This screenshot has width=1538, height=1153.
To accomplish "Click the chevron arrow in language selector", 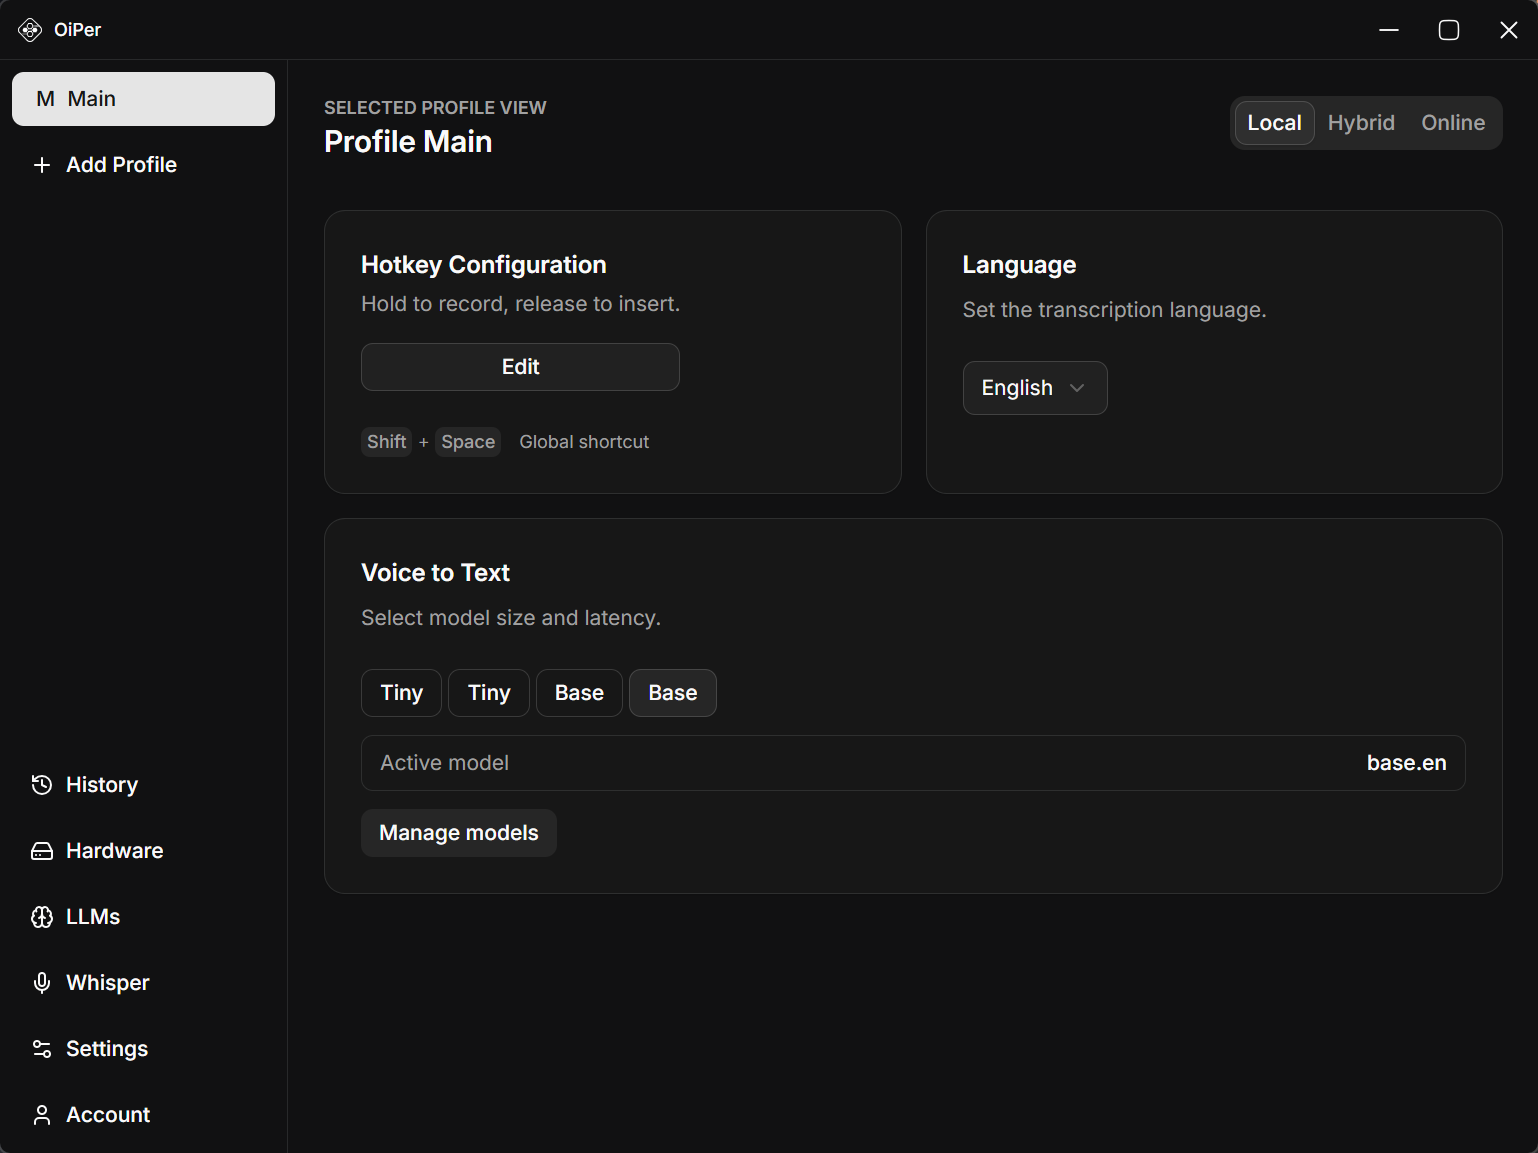I will click(1077, 388).
